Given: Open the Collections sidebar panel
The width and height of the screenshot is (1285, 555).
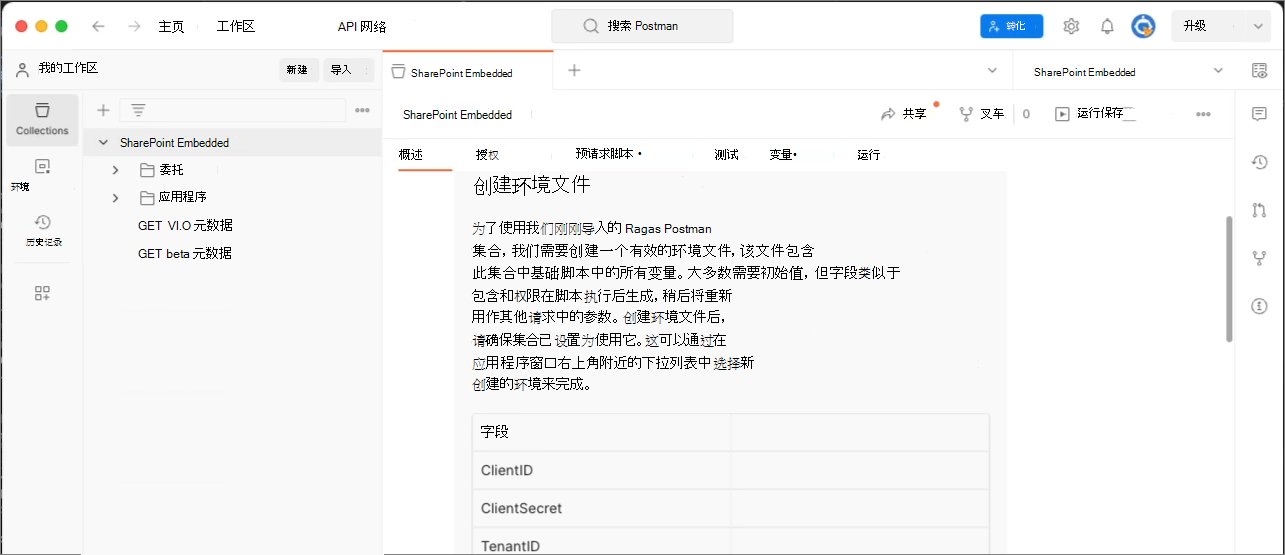Looking at the screenshot, I should tap(42, 119).
